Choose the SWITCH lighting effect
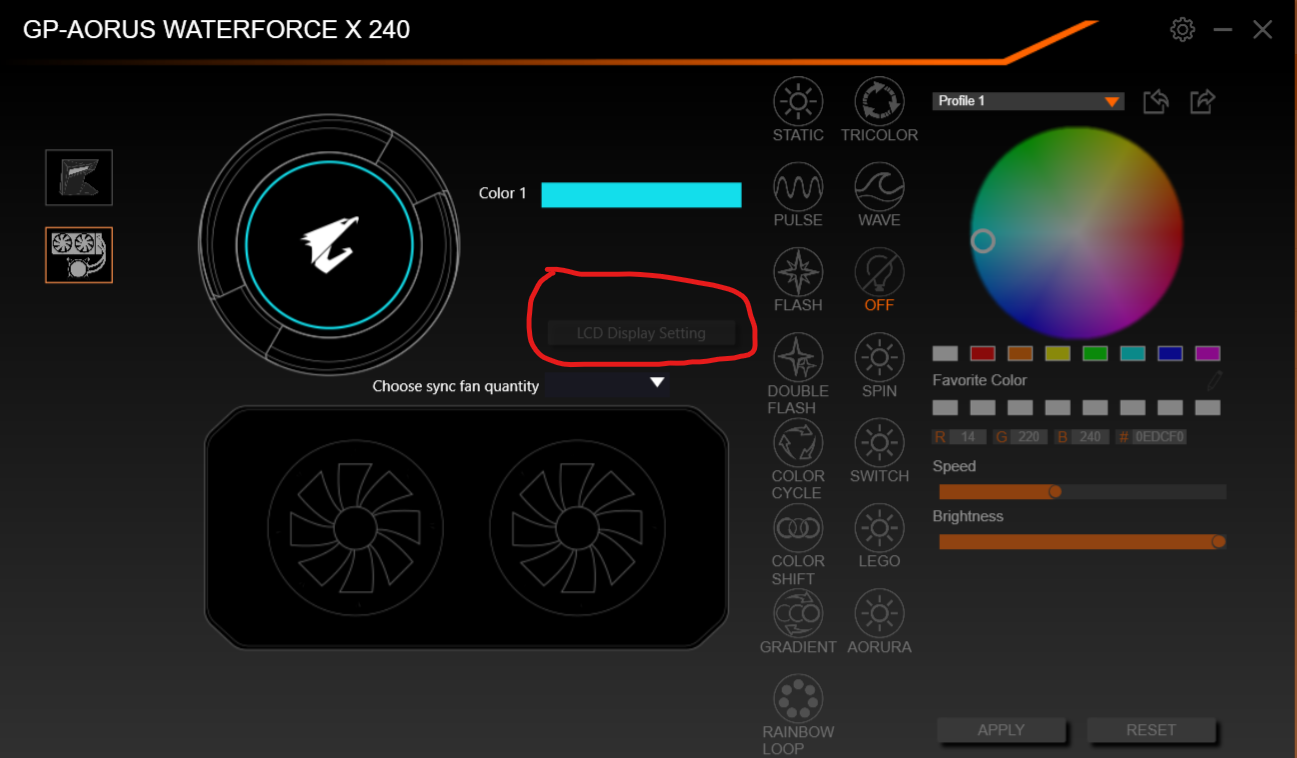The width and height of the screenshot is (1297, 758). pyautogui.click(x=879, y=443)
